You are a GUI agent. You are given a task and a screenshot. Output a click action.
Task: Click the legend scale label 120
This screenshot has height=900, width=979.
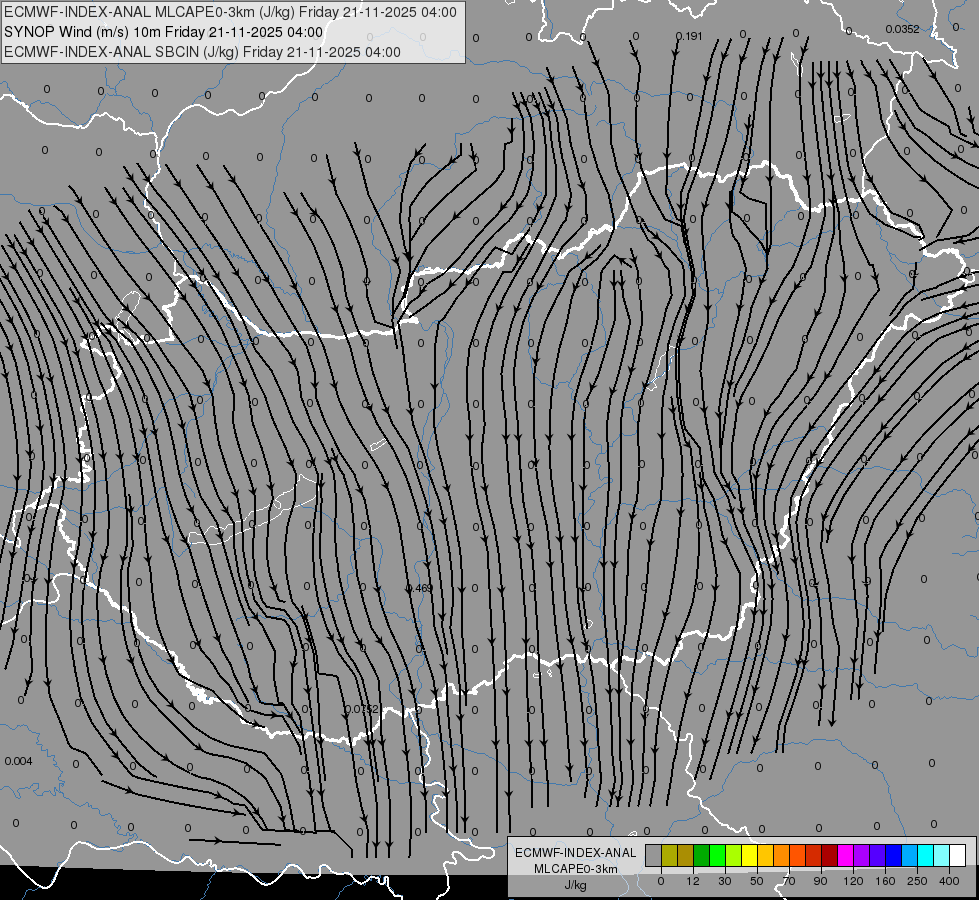pos(853,881)
